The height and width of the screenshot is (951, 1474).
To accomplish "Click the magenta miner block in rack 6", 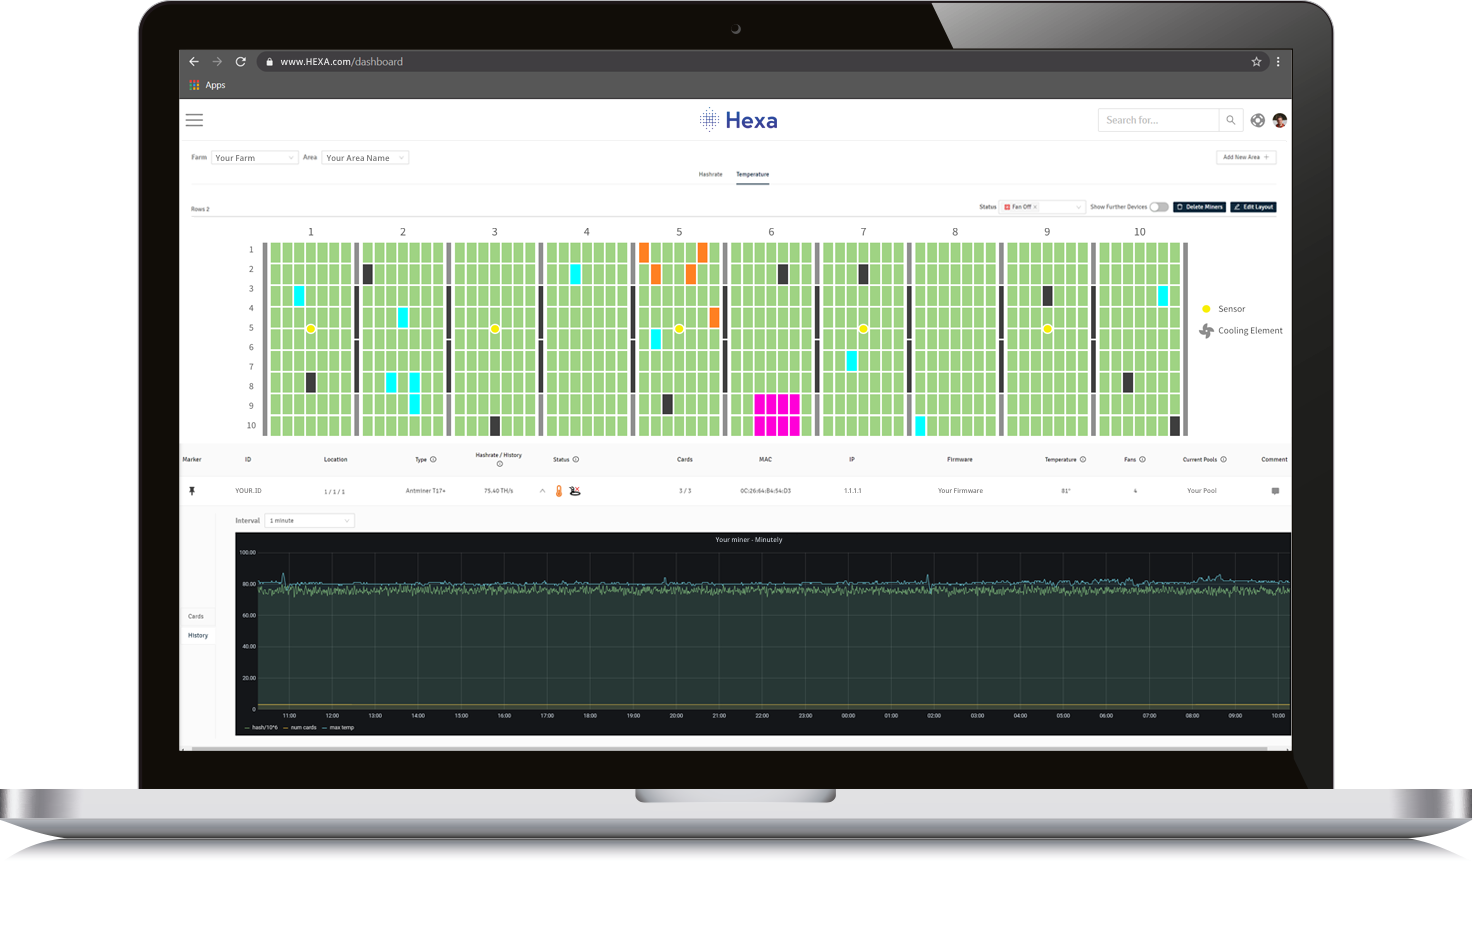I will 777,414.
